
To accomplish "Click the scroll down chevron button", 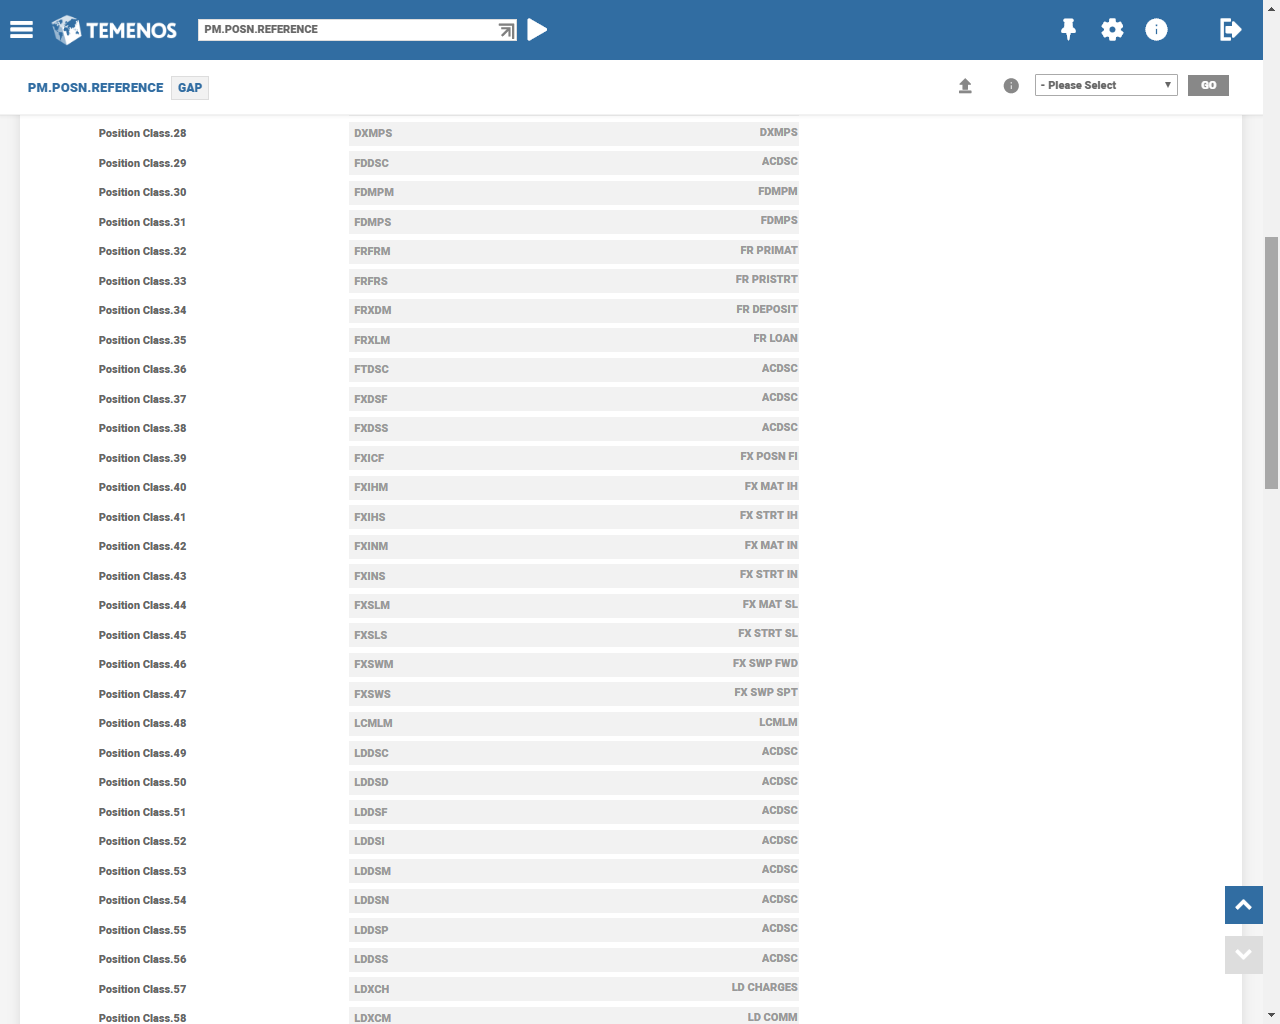I will tap(1243, 955).
